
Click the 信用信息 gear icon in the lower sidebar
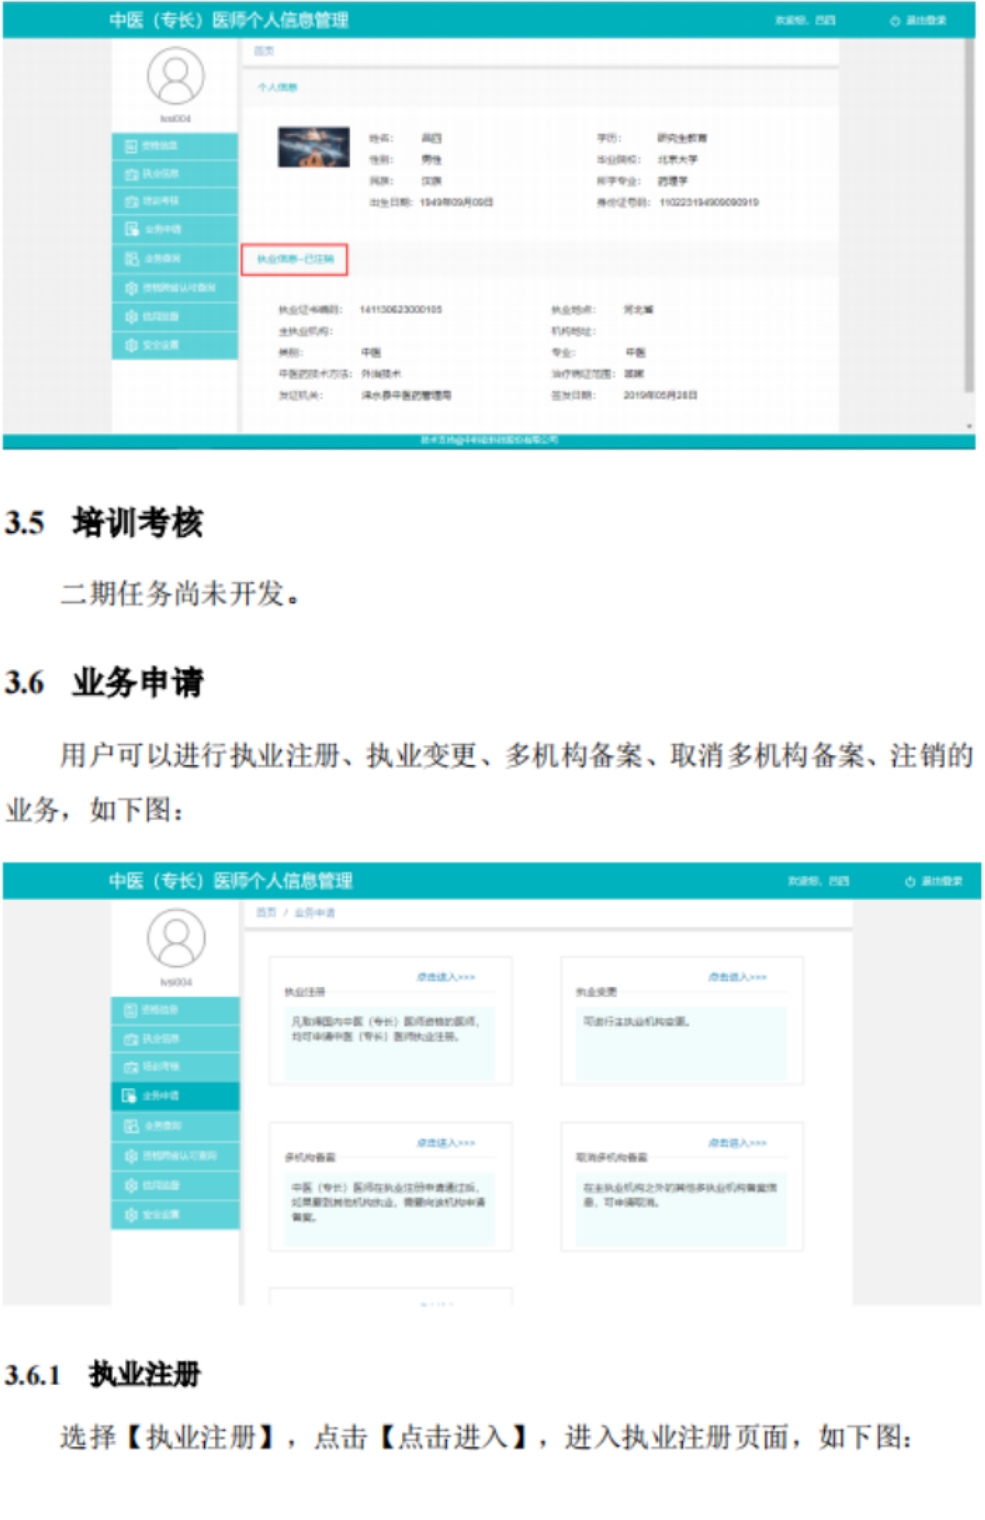point(131,1185)
